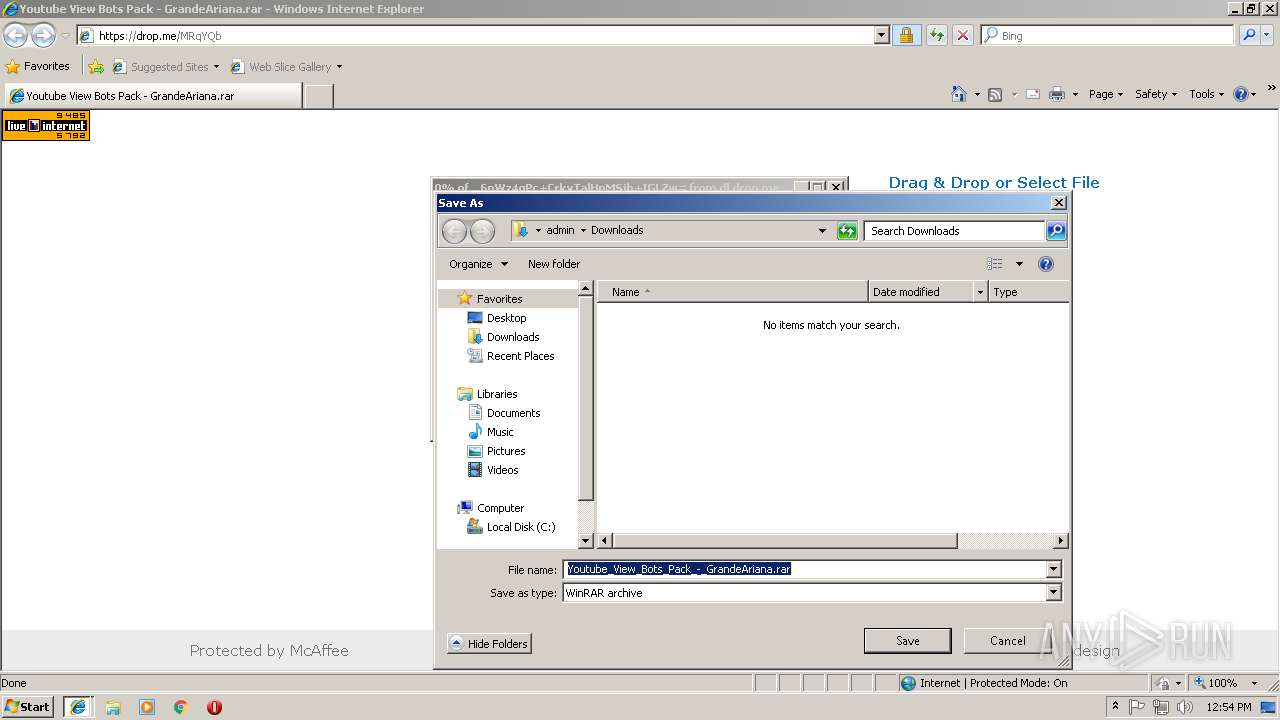This screenshot has height=720, width=1280.
Task: Open Suggested Sites link in favorites bar
Action: (x=166, y=67)
